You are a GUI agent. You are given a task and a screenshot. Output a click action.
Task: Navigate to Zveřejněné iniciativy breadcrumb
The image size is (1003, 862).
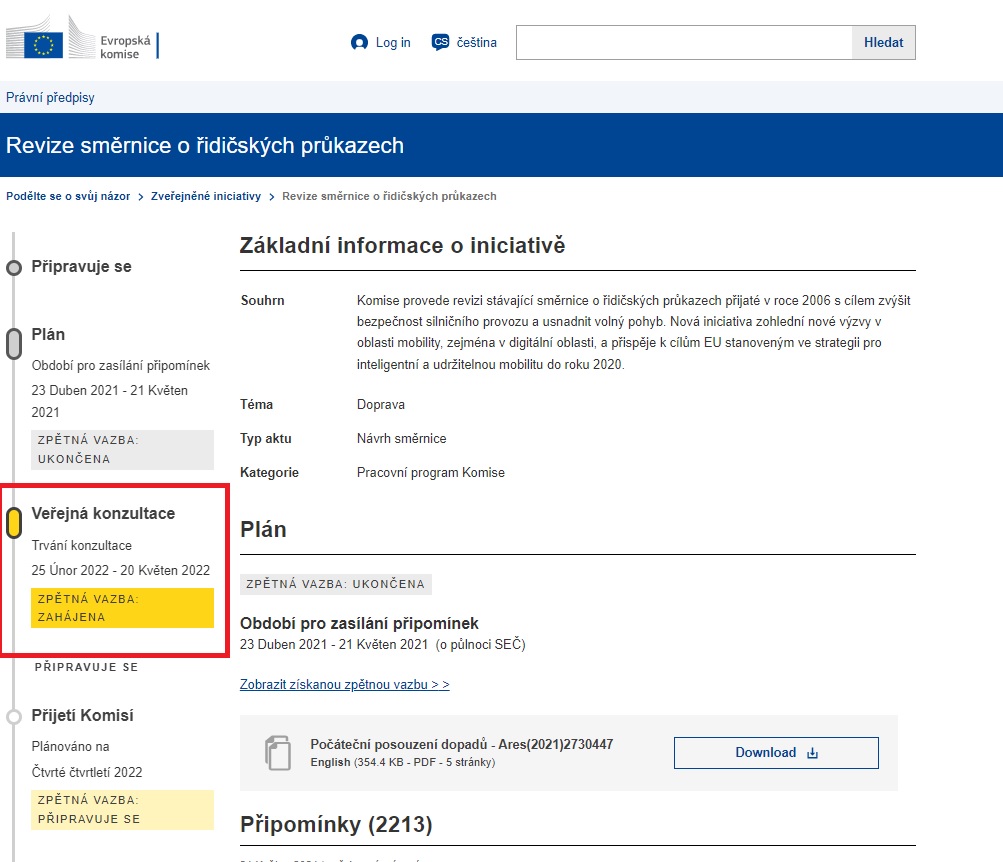tap(205, 196)
